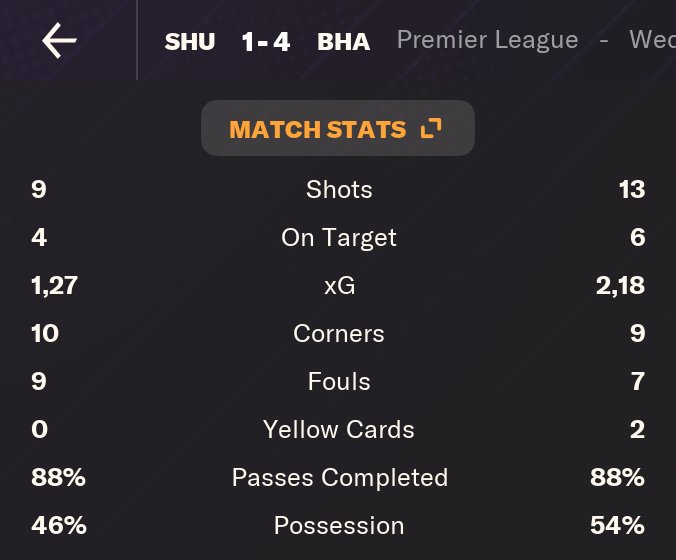The image size is (676, 560).
Task: Click the SHU team abbreviation
Action: [190, 42]
